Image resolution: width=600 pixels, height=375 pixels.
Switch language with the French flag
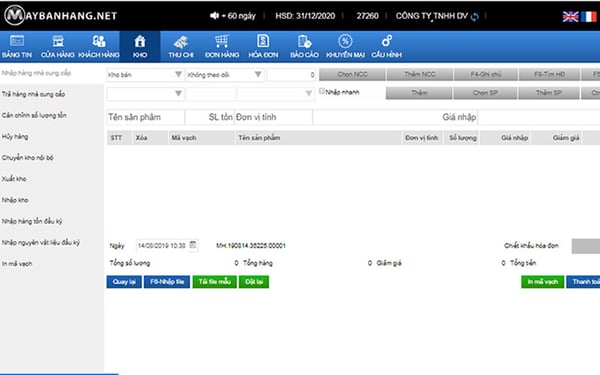(x=589, y=16)
